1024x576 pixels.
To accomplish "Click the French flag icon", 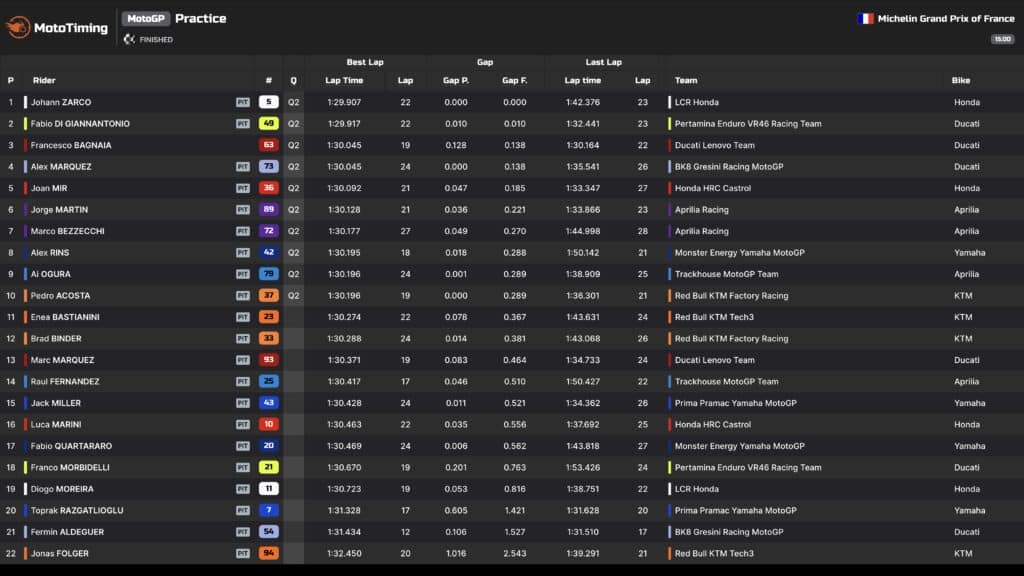I will (865, 19).
